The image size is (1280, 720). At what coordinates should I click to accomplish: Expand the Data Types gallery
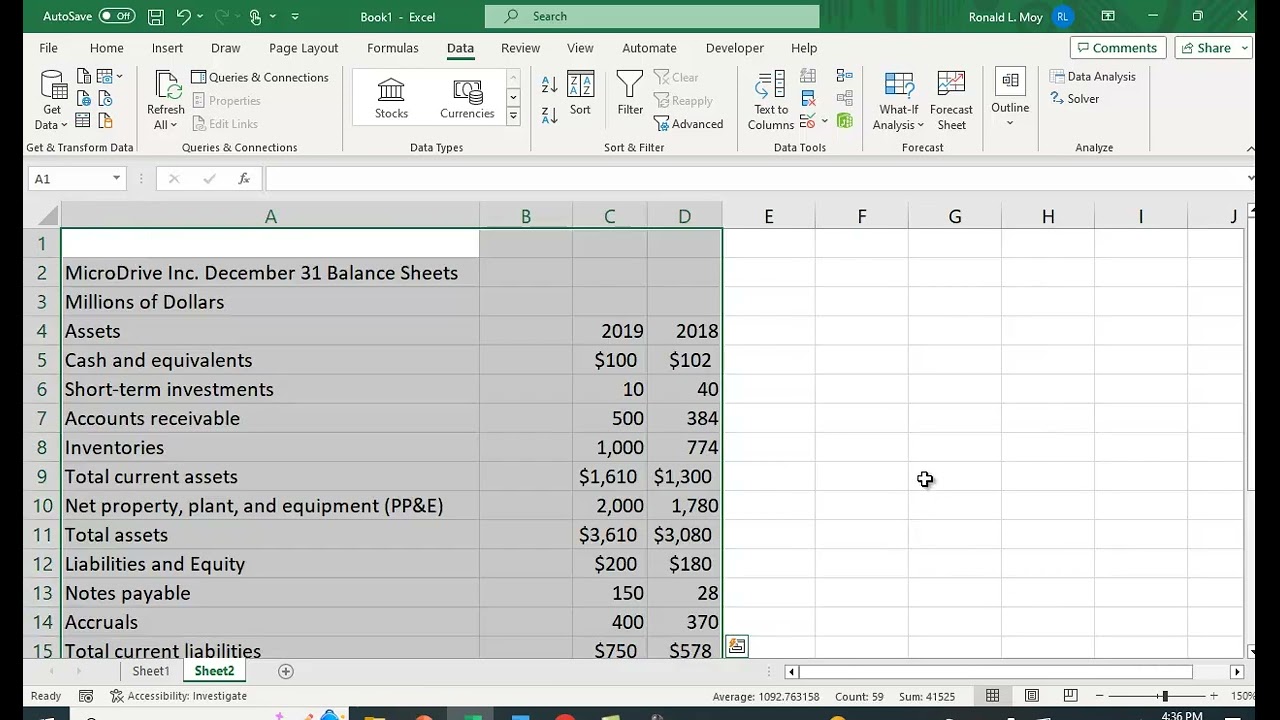pyautogui.click(x=513, y=117)
